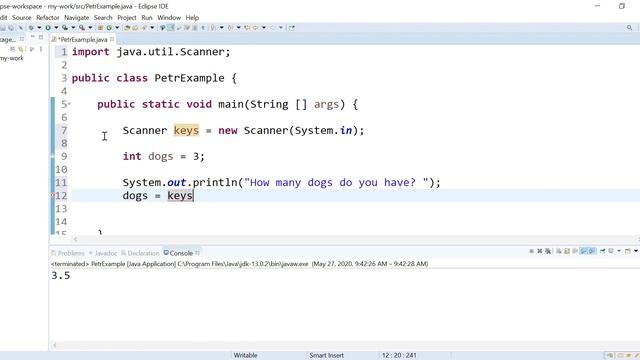Click Pin Console icon
Image resolution: width=640 pixels, height=360 pixels.
click(x=602, y=251)
